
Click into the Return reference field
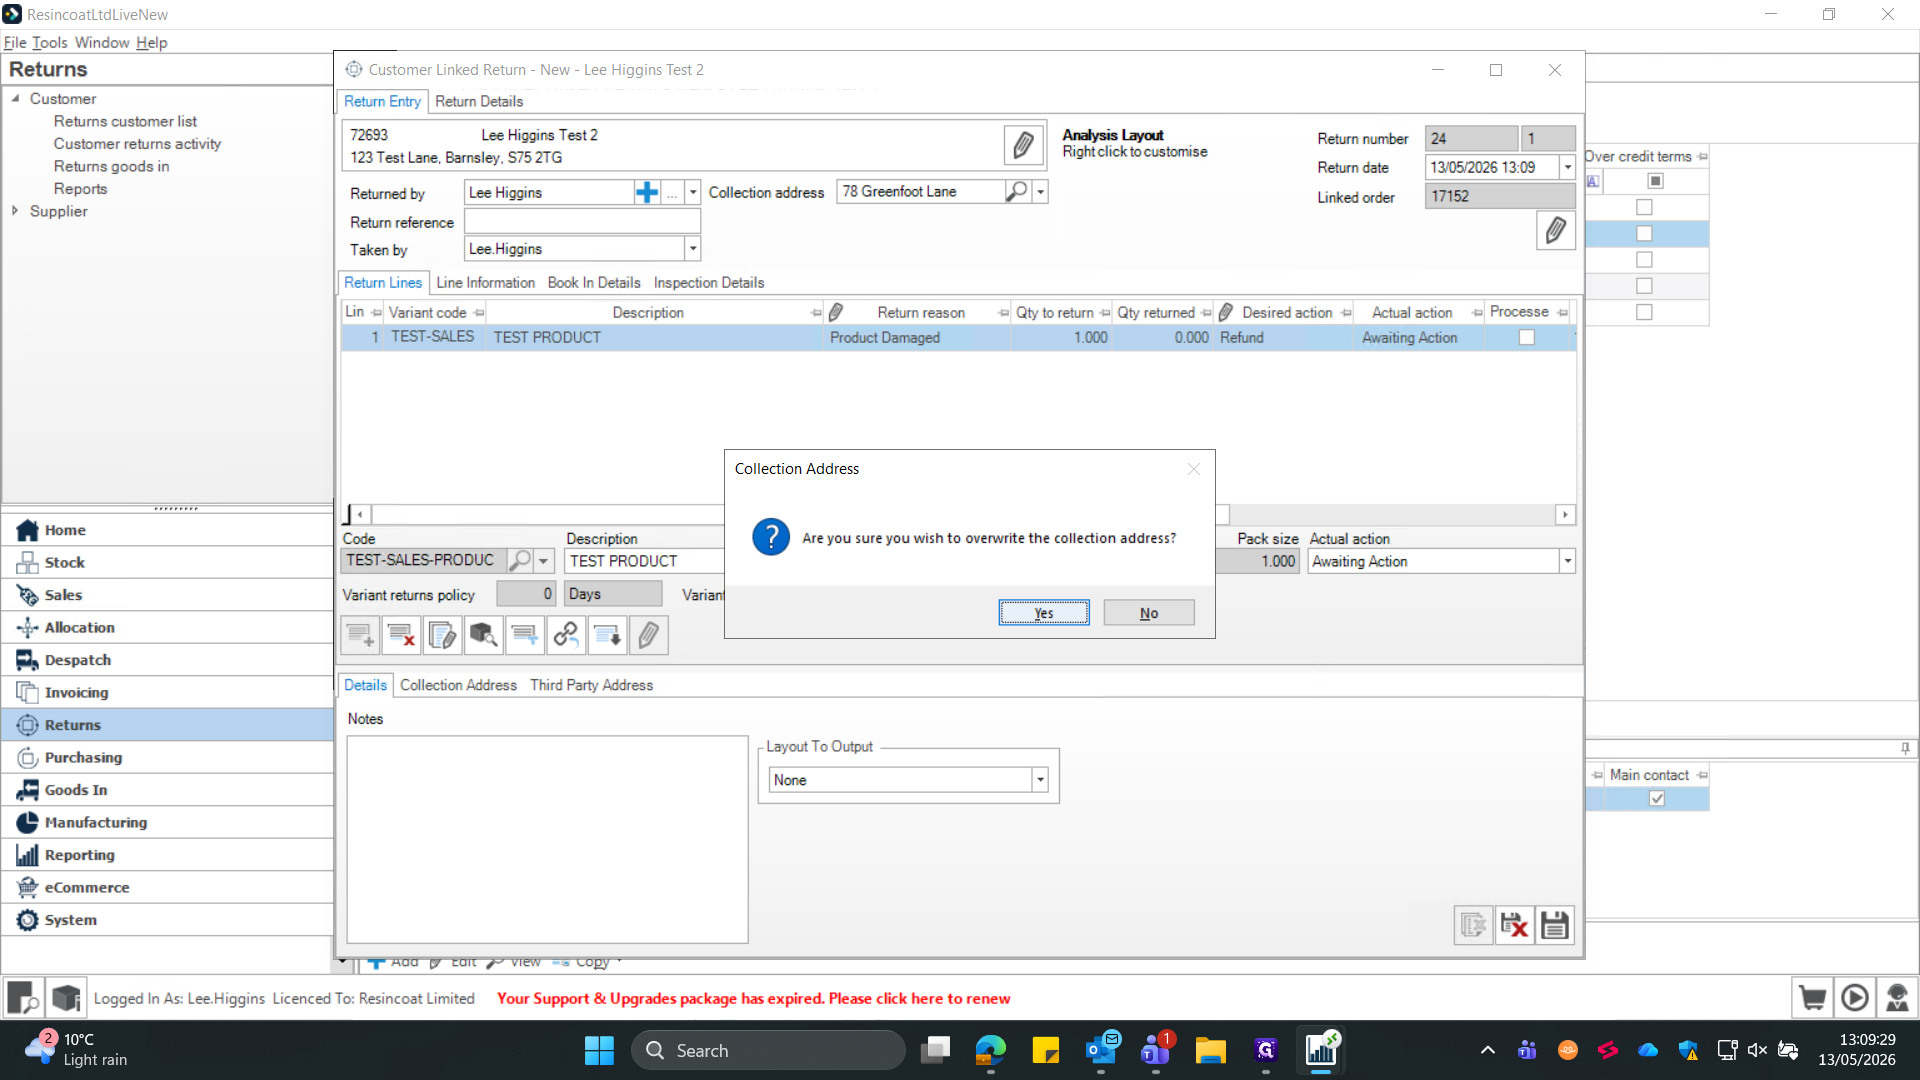point(582,221)
